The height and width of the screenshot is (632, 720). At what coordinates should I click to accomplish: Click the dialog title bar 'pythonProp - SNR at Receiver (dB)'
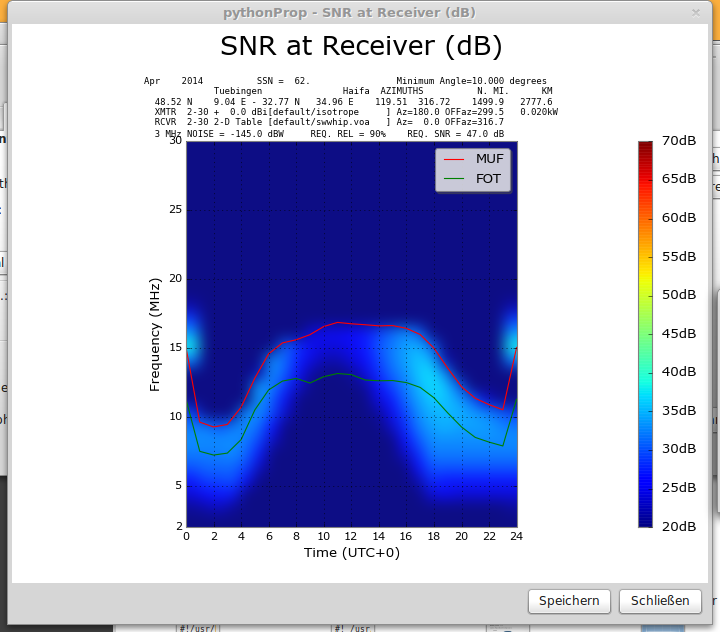349,12
